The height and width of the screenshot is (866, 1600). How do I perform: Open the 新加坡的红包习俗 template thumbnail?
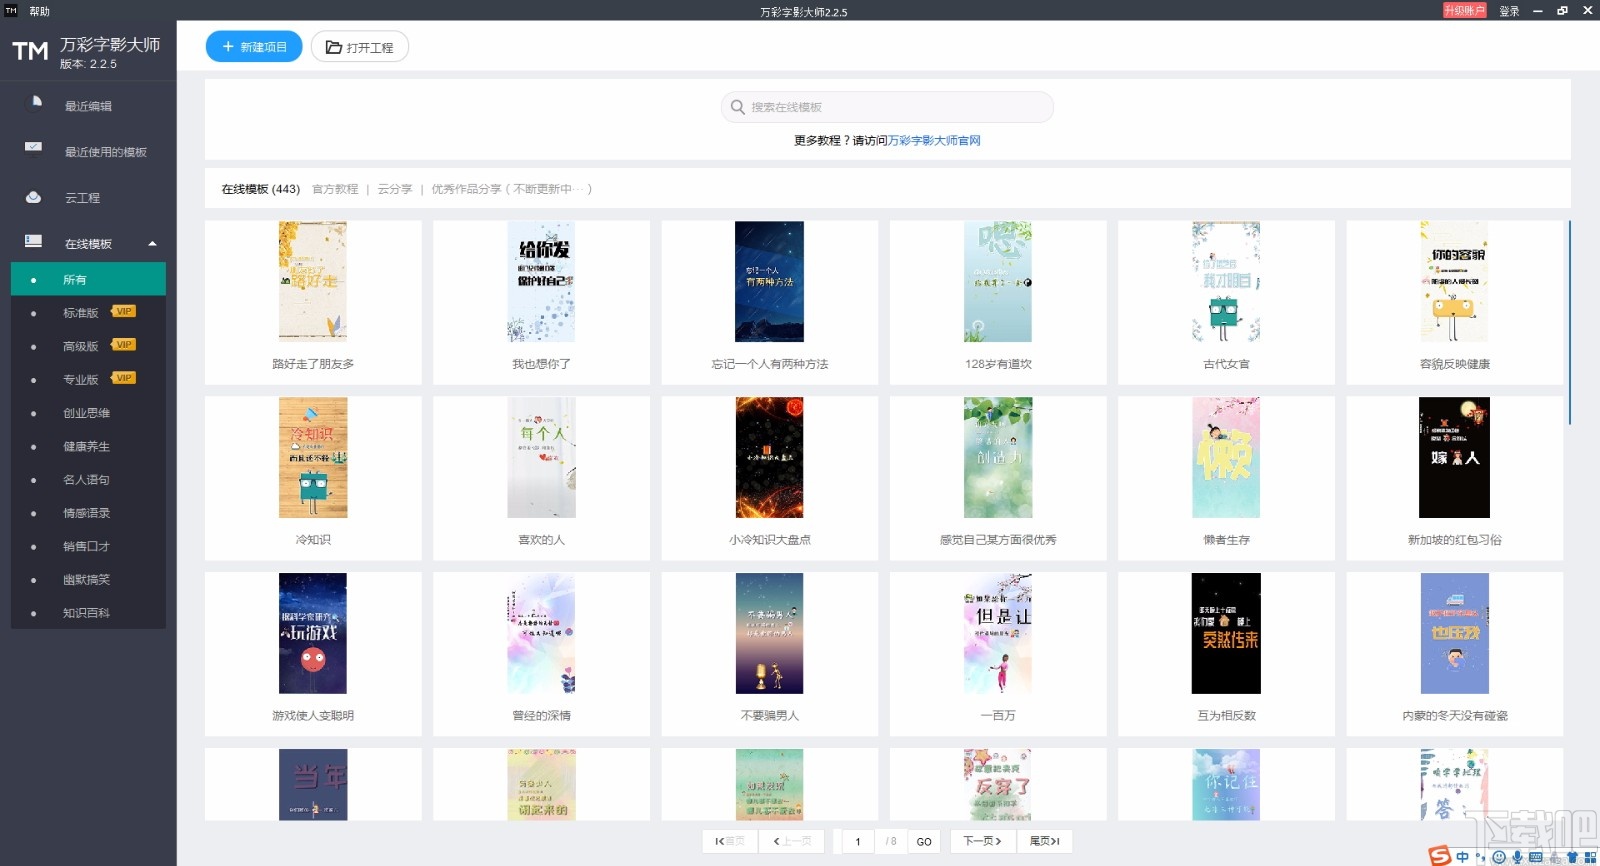coord(1454,458)
